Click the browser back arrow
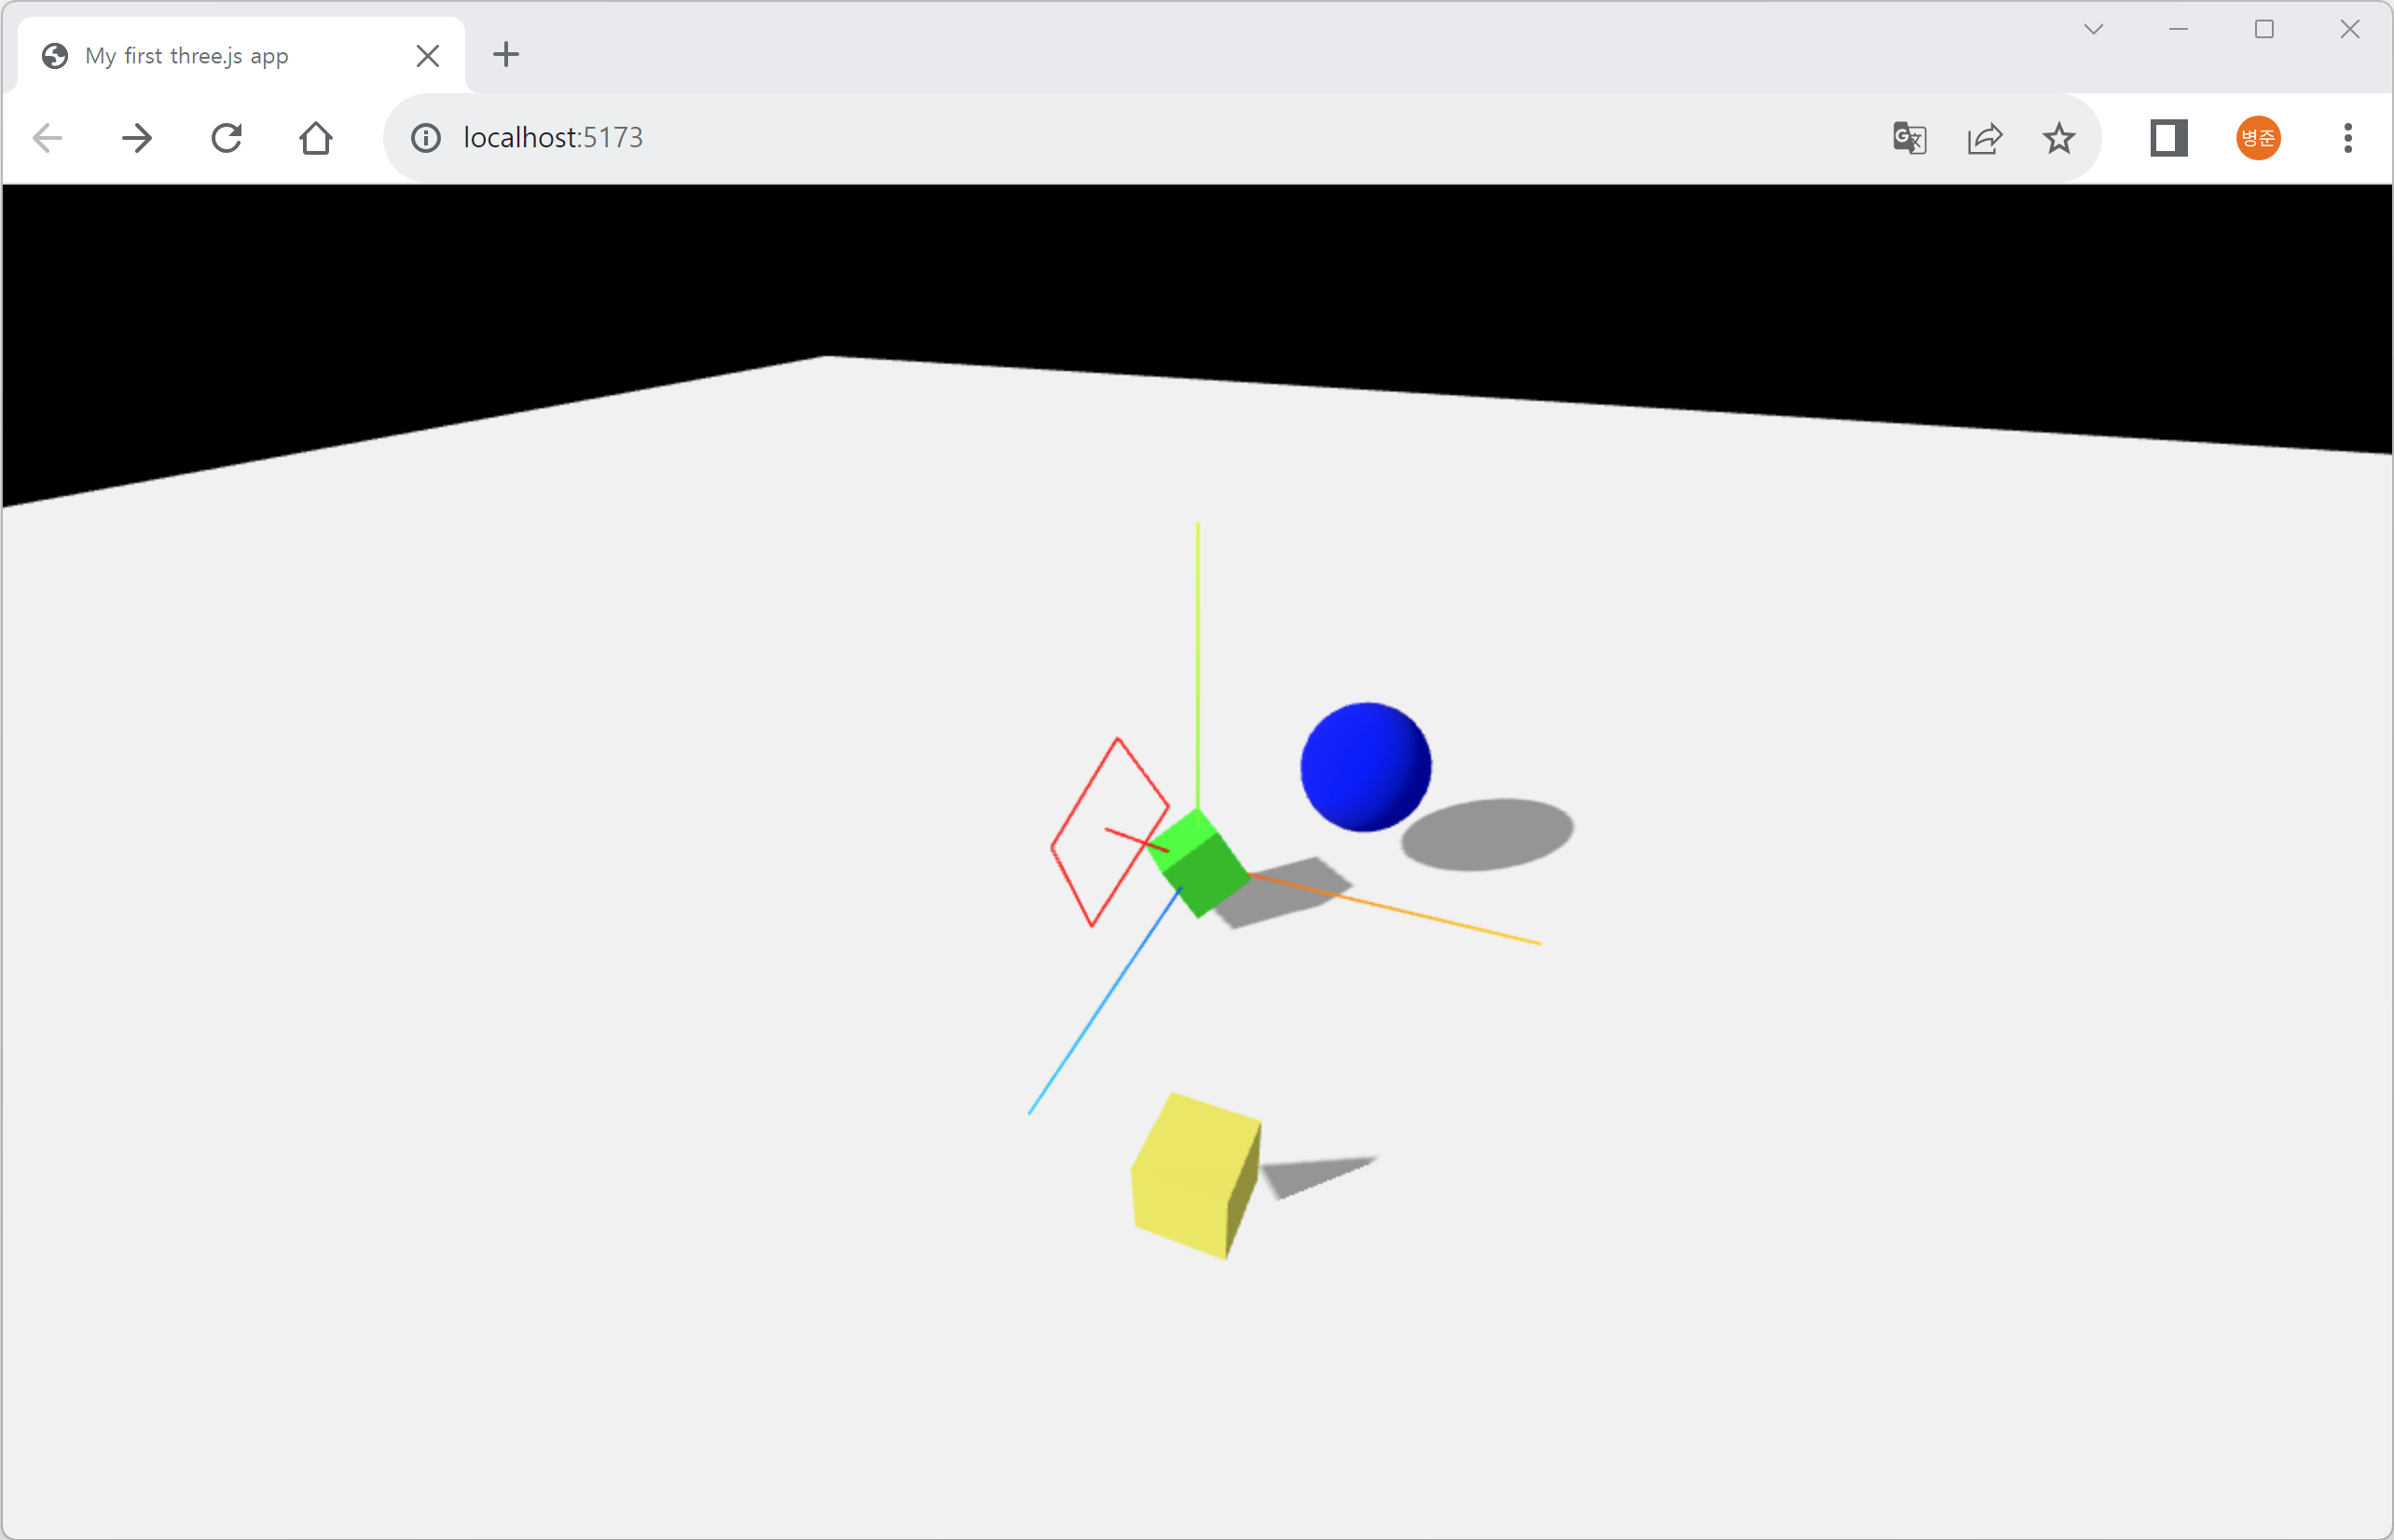 (x=47, y=138)
